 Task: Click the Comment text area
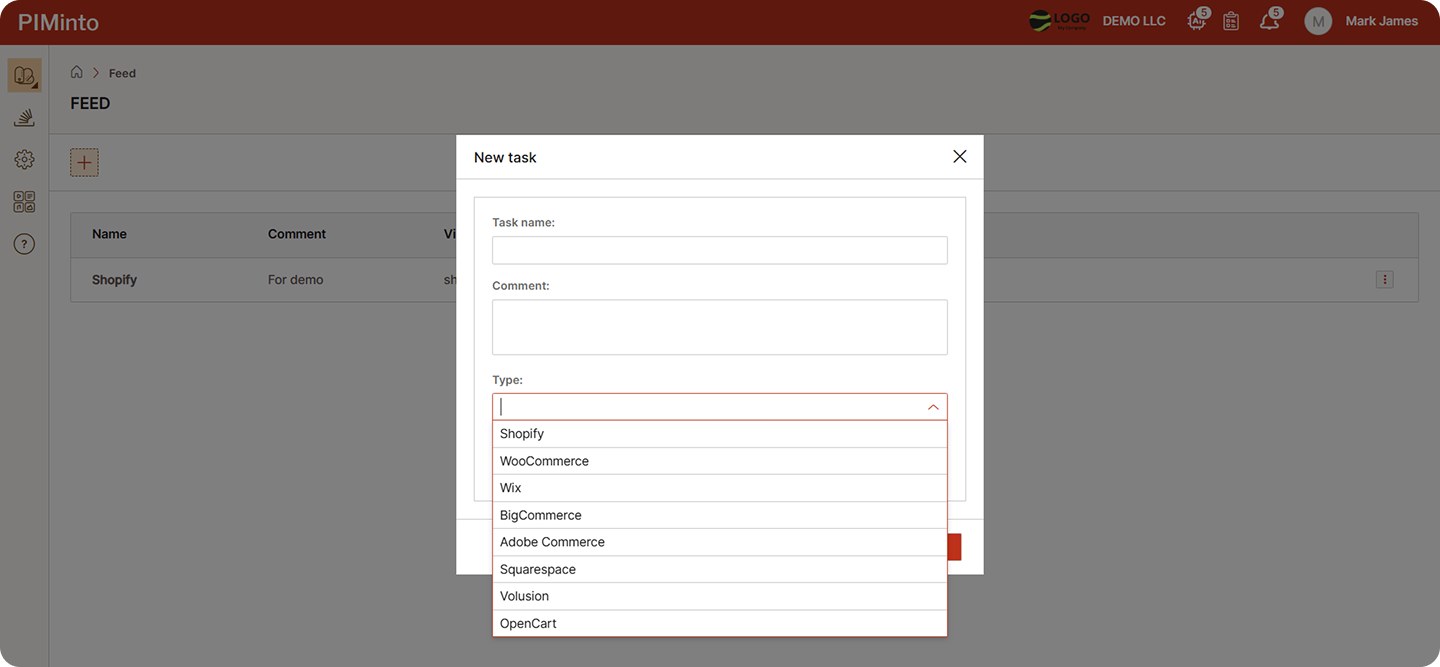point(719,327)
